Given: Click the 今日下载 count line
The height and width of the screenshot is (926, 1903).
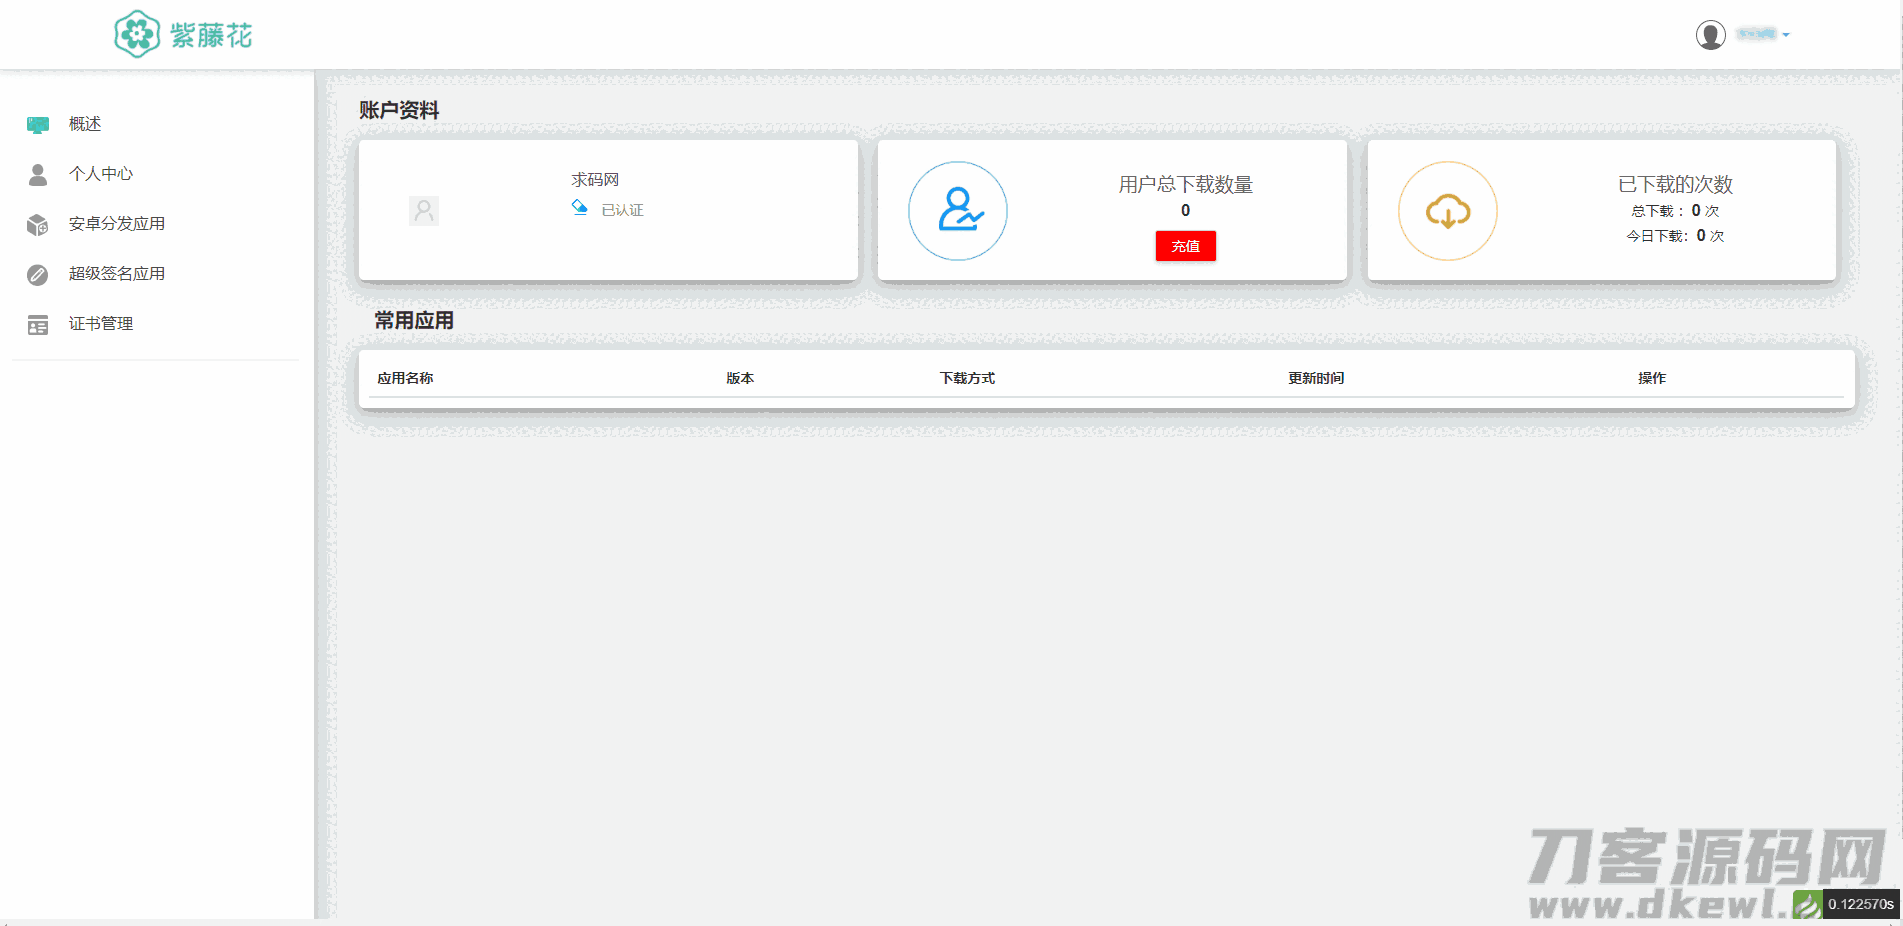Looking at the screenshot, I should (x=1676, y=236).
